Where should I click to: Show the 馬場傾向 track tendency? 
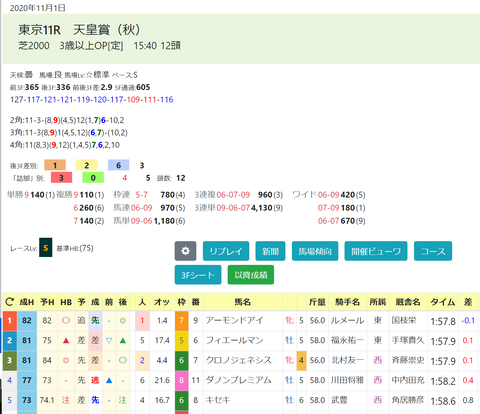(x=315, y=251)
